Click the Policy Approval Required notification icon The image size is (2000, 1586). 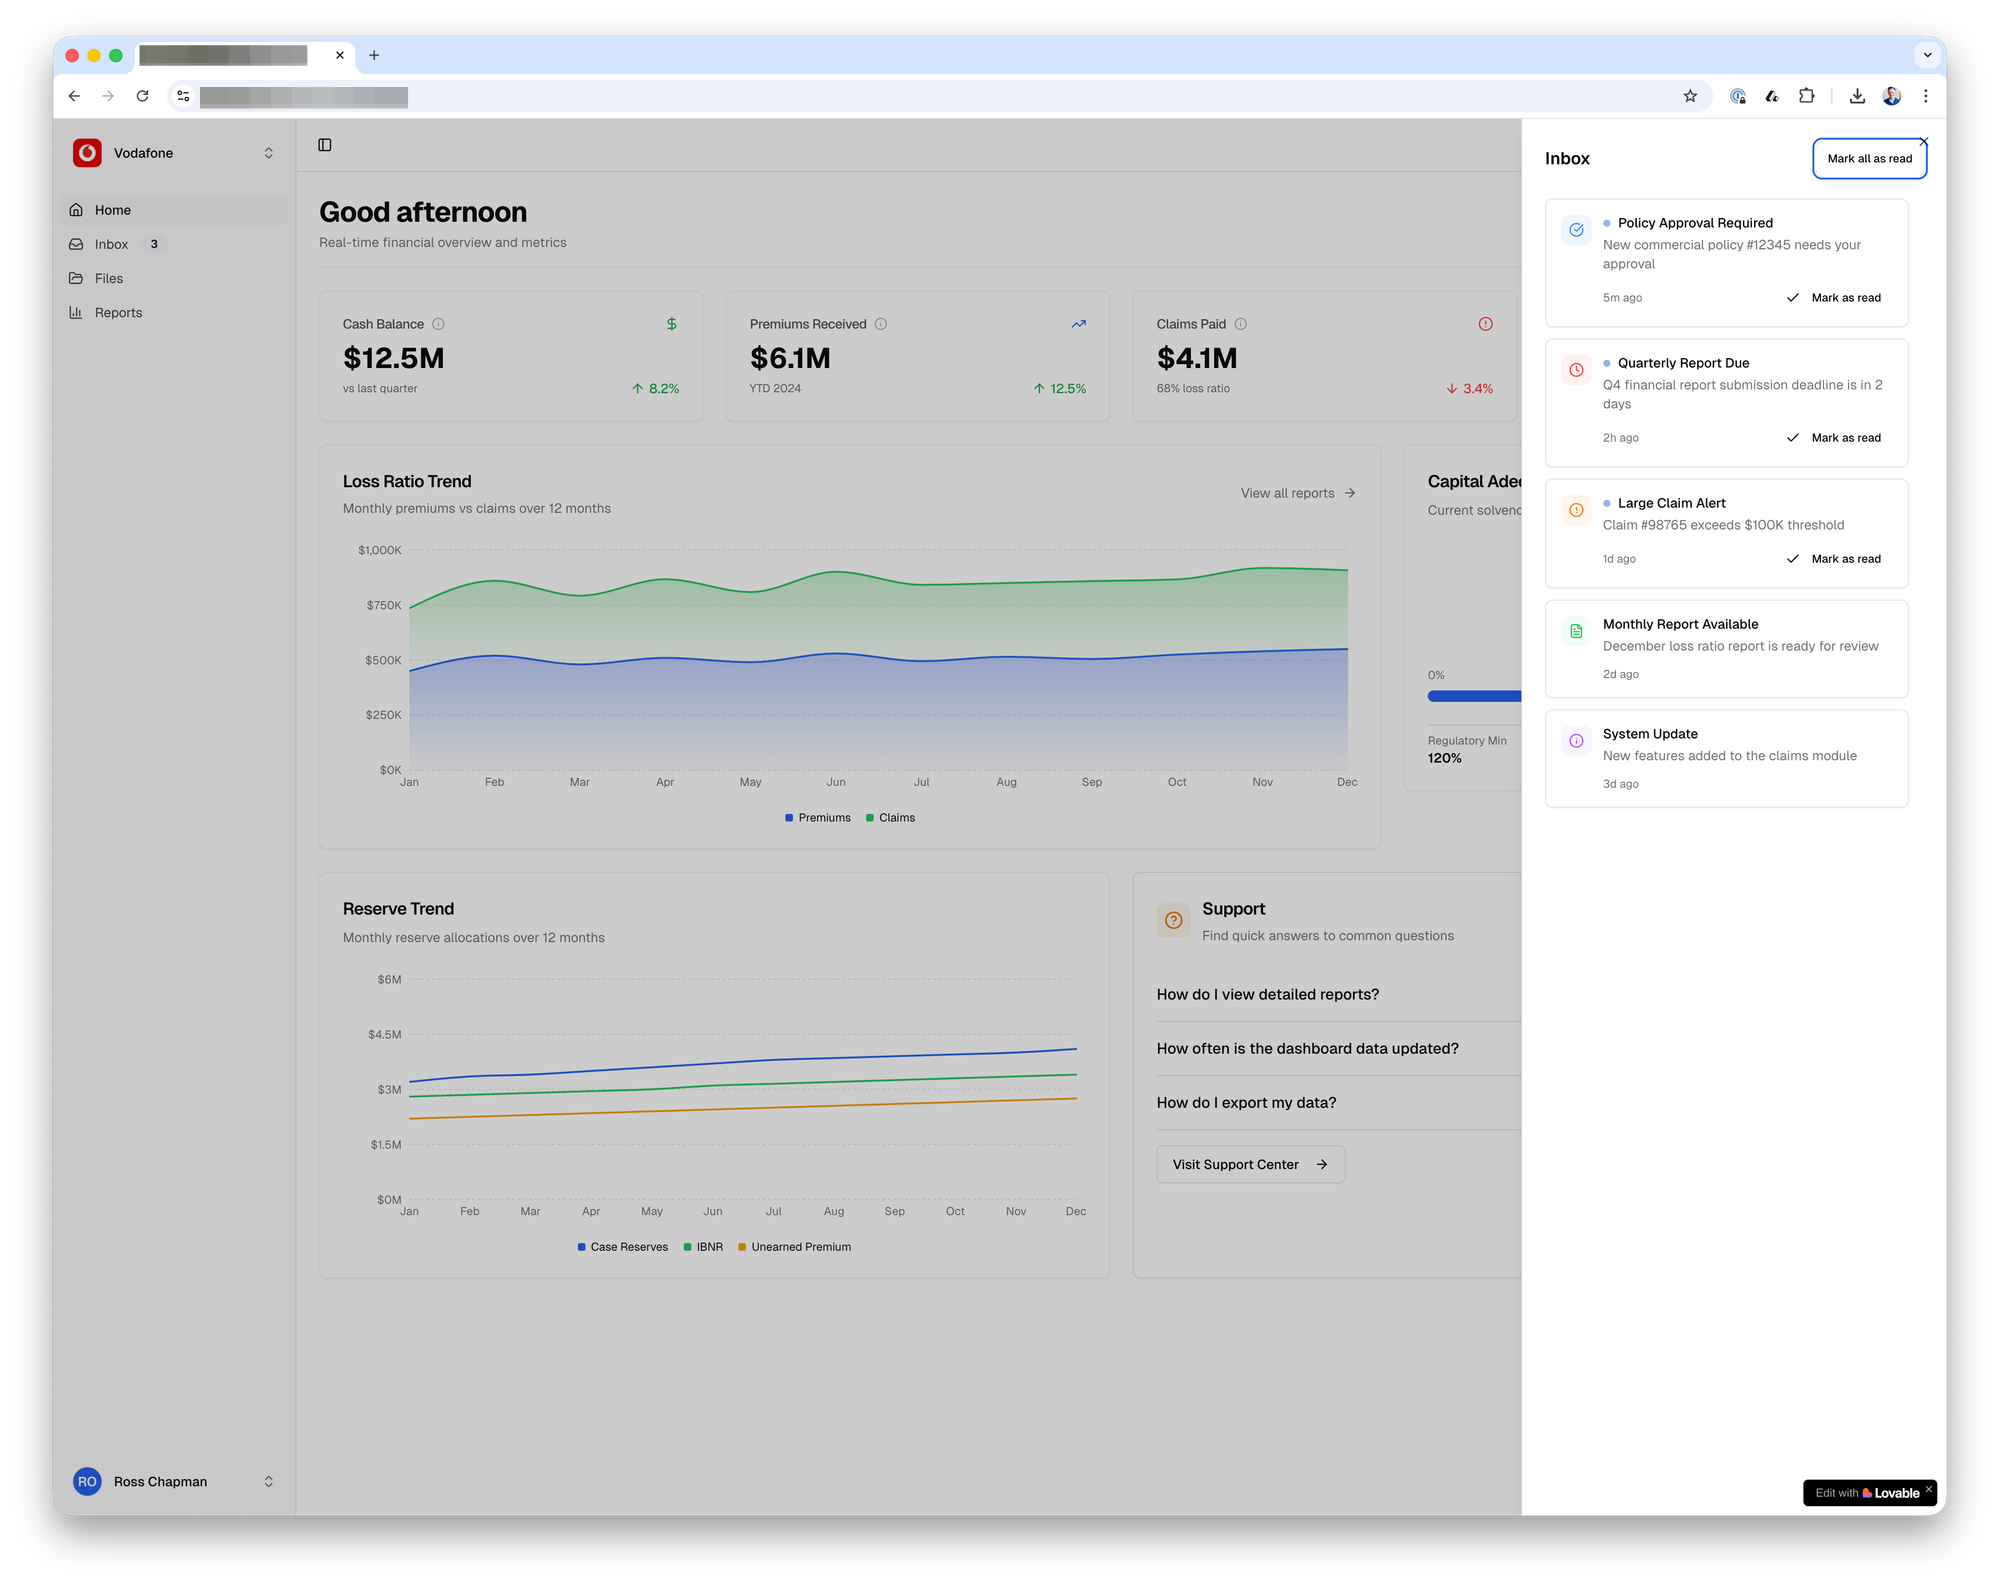click(x=1576, y=230)
